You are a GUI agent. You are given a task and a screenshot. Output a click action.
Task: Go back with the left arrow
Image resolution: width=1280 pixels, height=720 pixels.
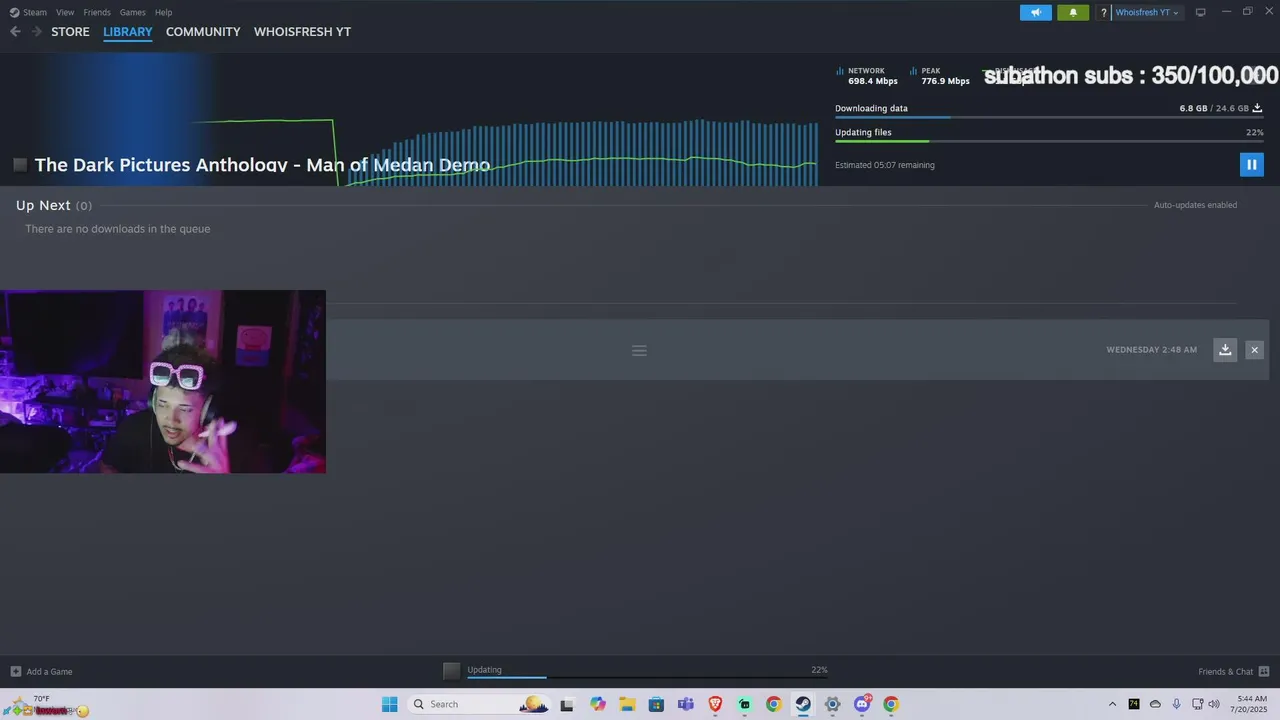[15, 32]
